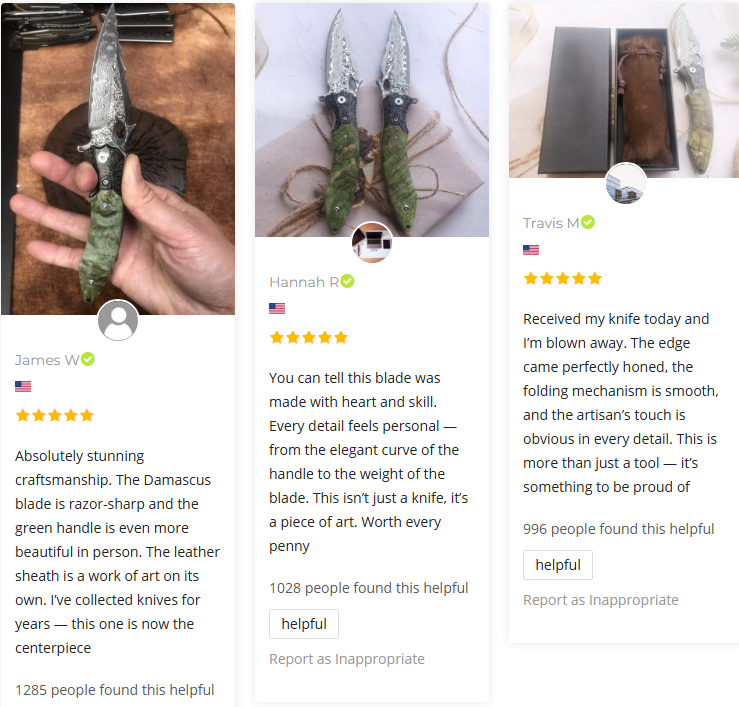The image size is (739, 707).
Task: Click Hannah R's five-star rating
Action: point(309,337)
